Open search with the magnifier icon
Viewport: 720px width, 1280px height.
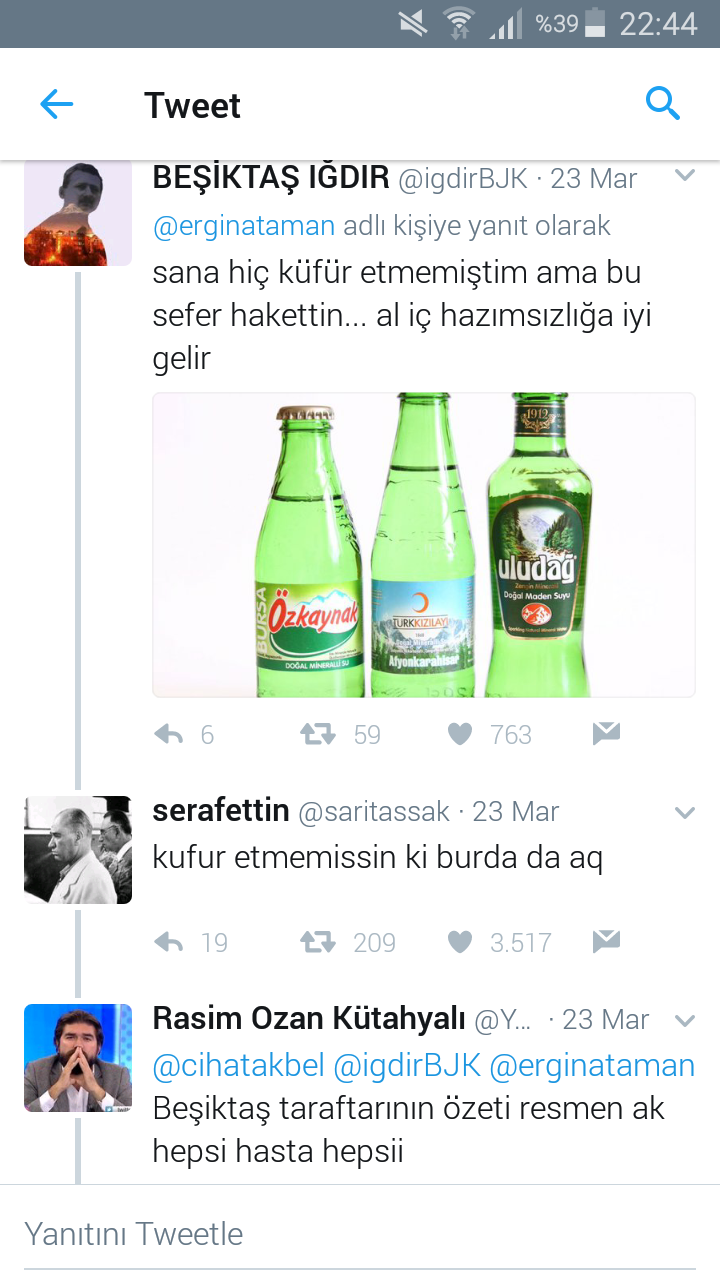[663, 103]
